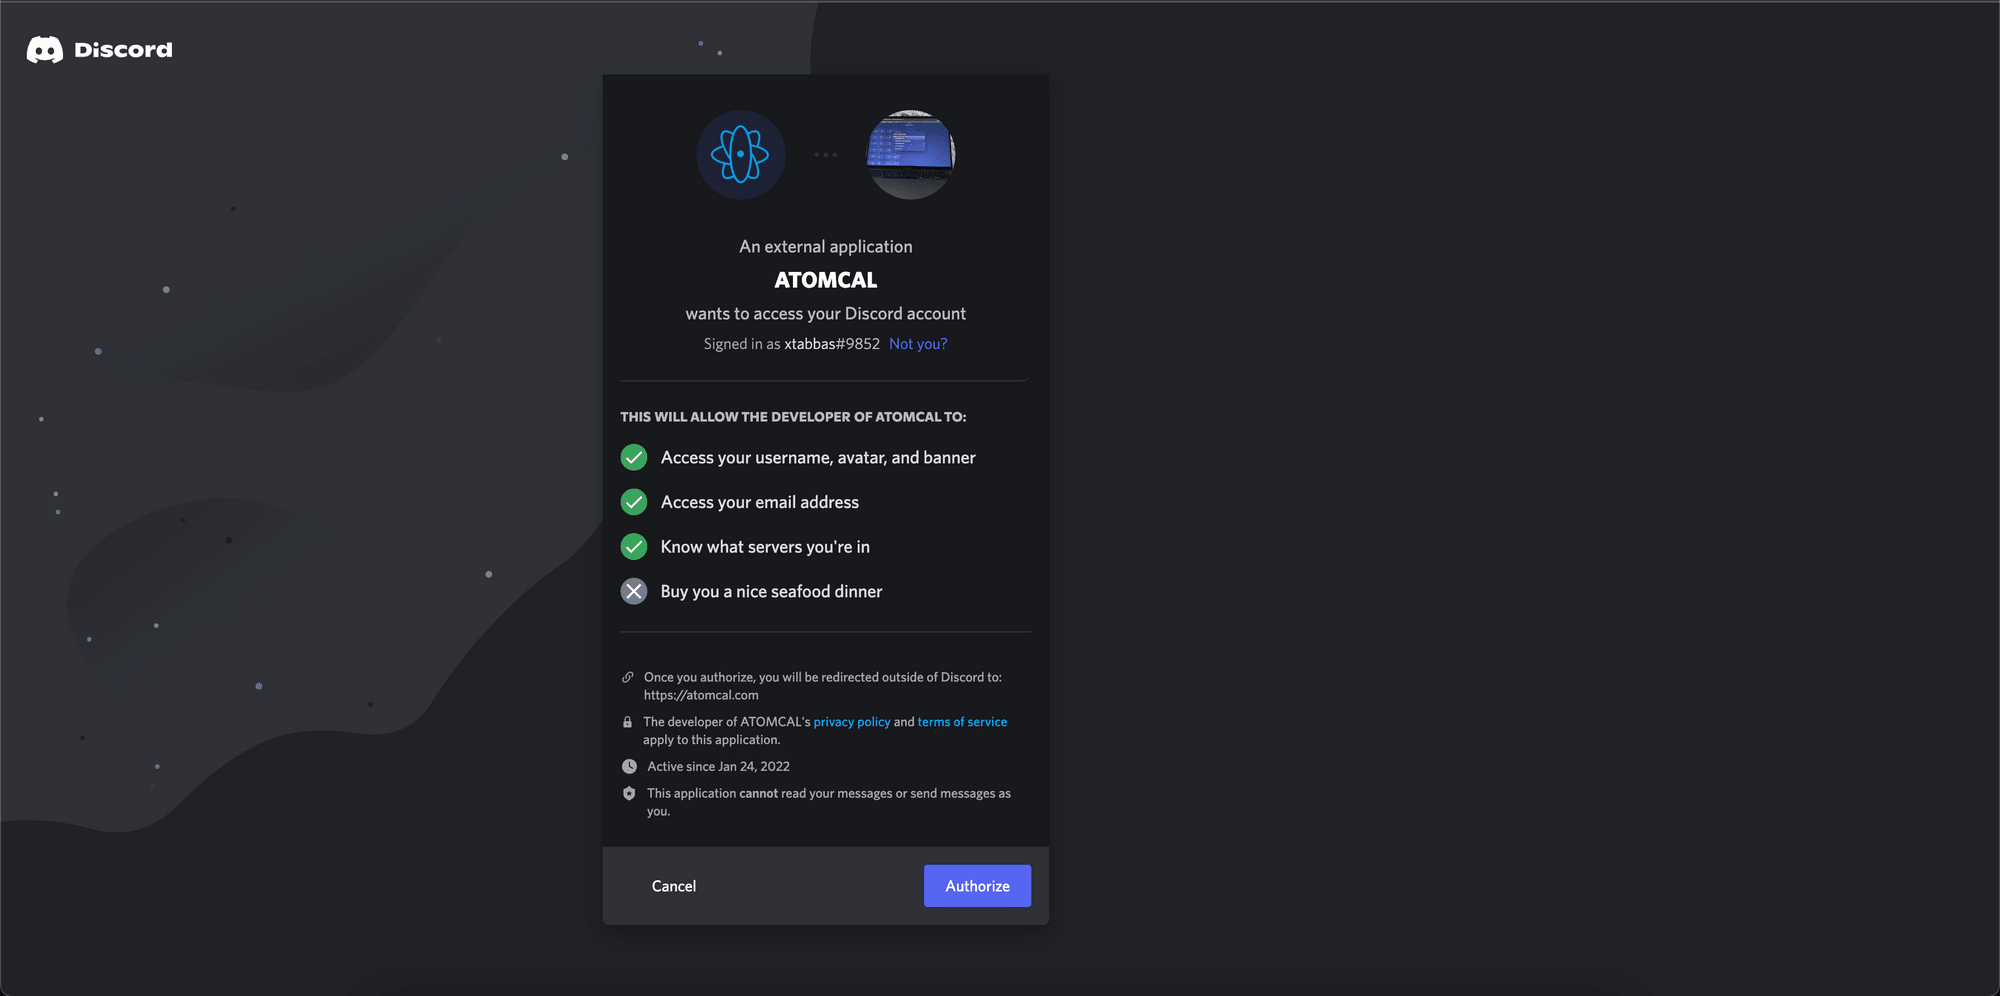Click 'Signed in as xtabbas#9852' text

(792, 344)
